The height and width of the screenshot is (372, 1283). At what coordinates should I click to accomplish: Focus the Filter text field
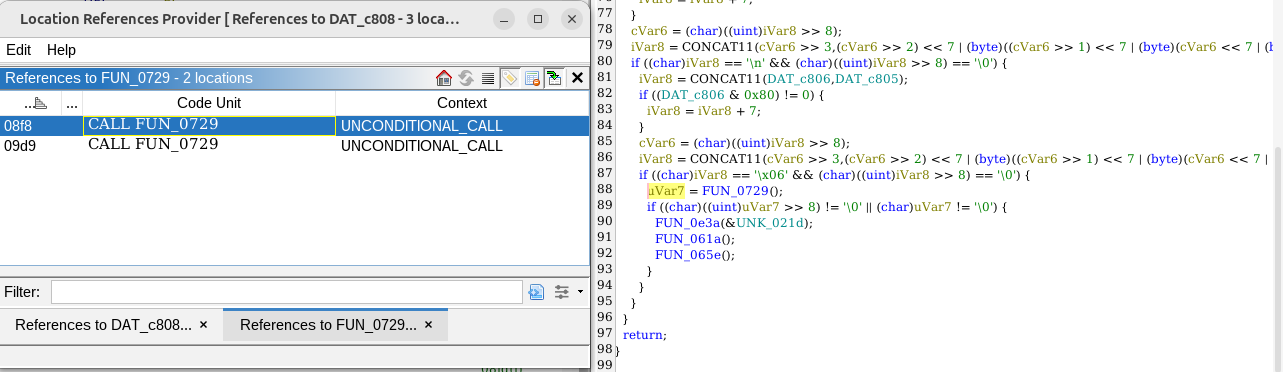pyautogui.click(x=286, y=292)
